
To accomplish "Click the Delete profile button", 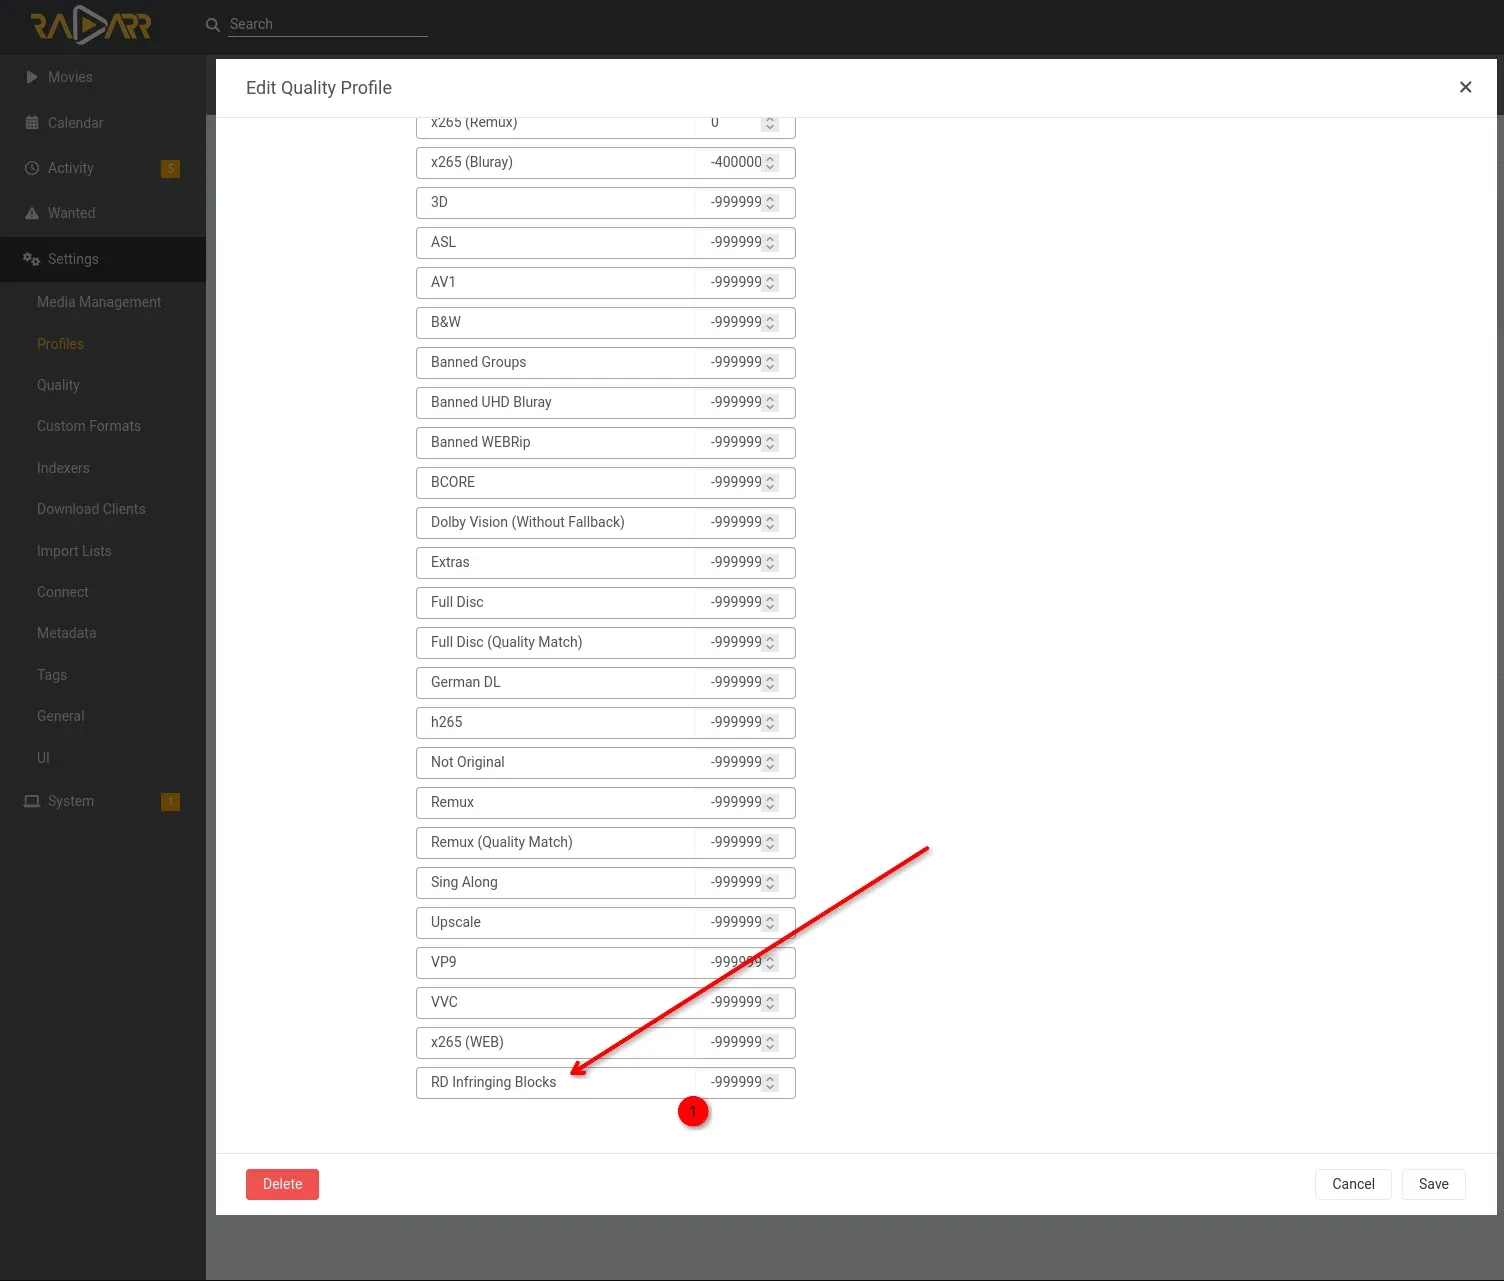I will tap(282, 1184).
